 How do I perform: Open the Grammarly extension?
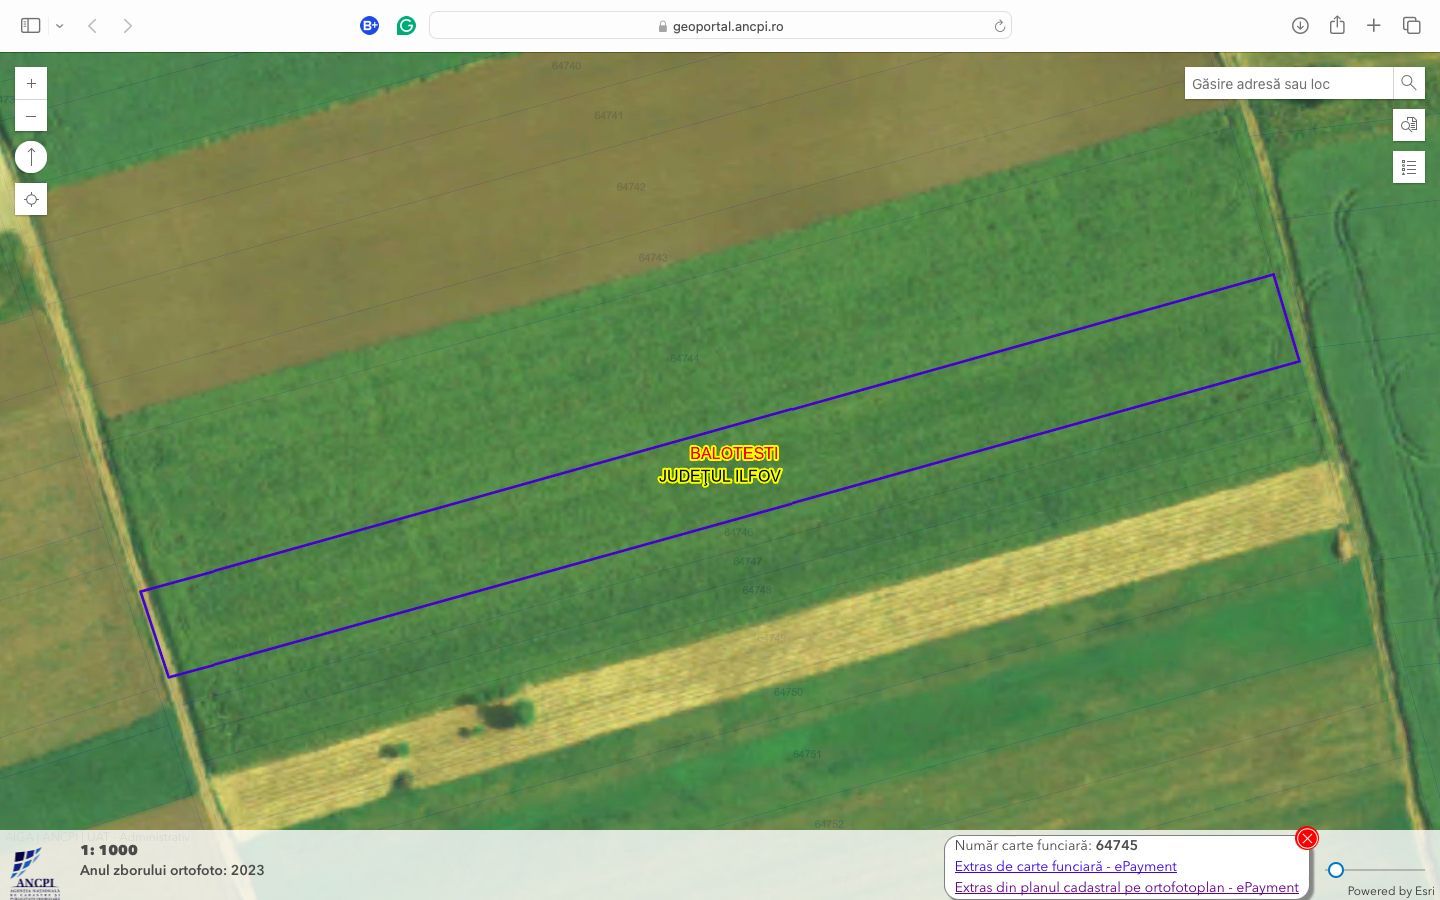pyautogui.click(x=405, y=25)
